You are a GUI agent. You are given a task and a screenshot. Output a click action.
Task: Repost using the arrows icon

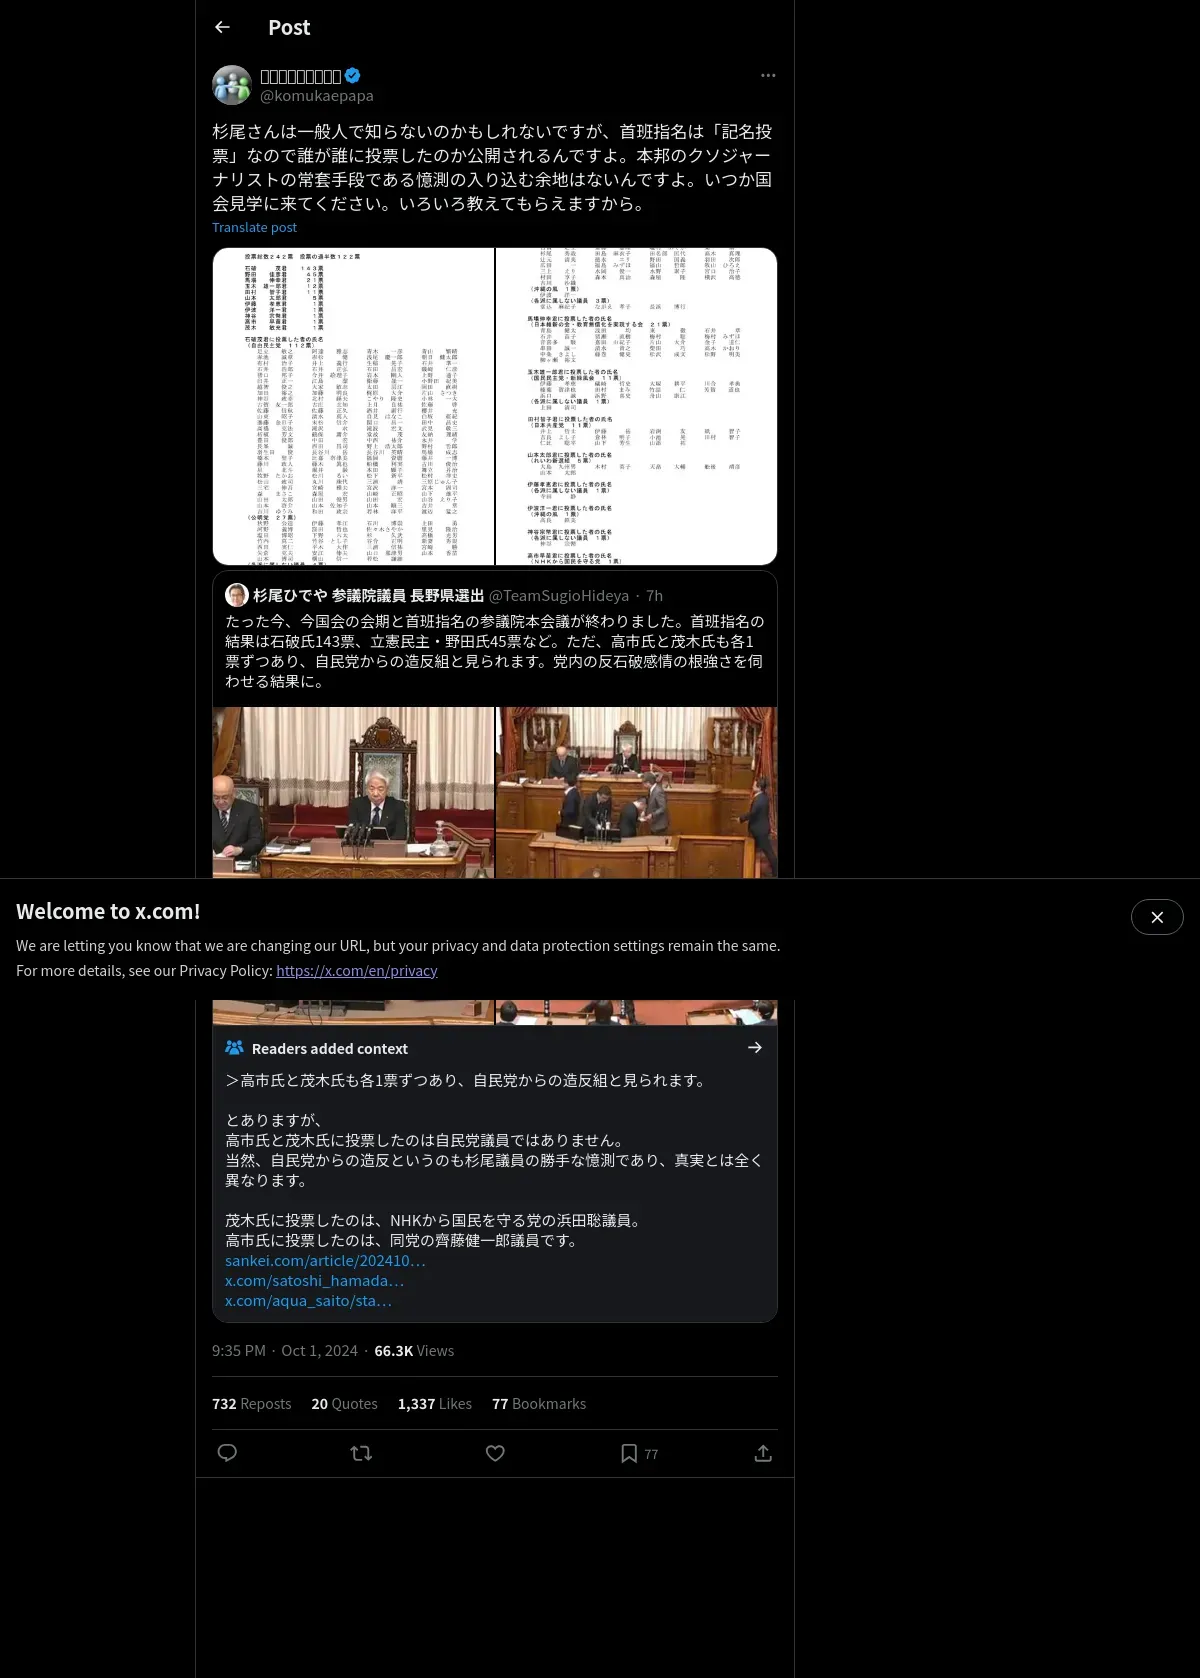(361, 1453)
